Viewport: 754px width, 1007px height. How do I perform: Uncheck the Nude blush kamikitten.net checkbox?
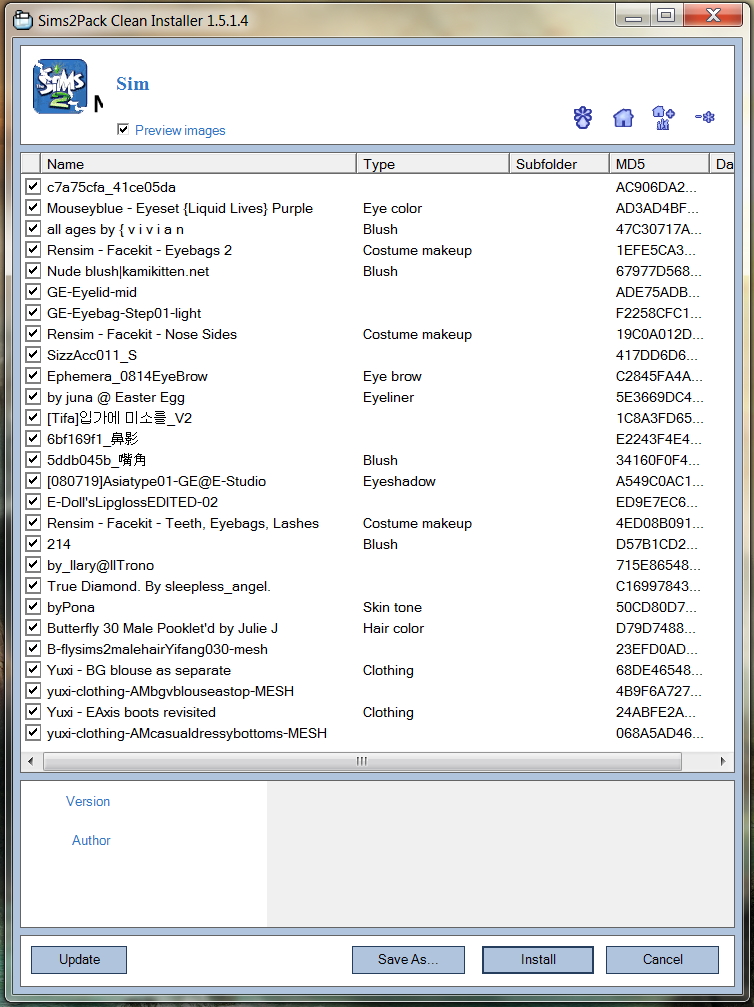33,271
